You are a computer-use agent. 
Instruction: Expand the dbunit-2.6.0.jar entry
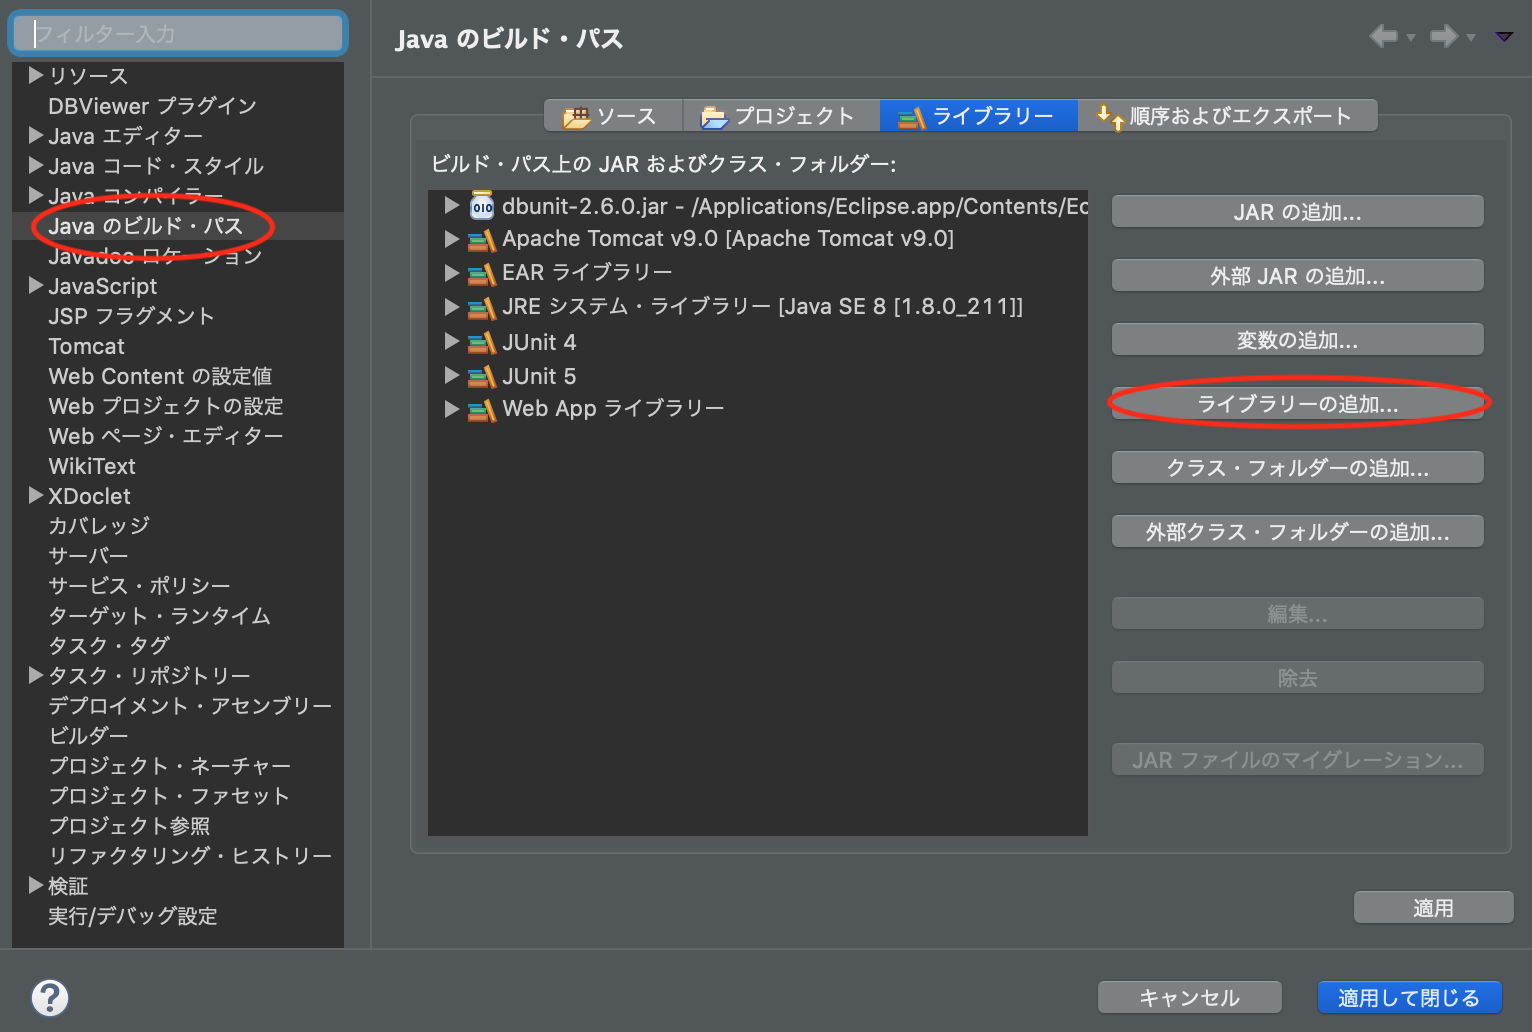pyautogui.click(x=452, y=205)
